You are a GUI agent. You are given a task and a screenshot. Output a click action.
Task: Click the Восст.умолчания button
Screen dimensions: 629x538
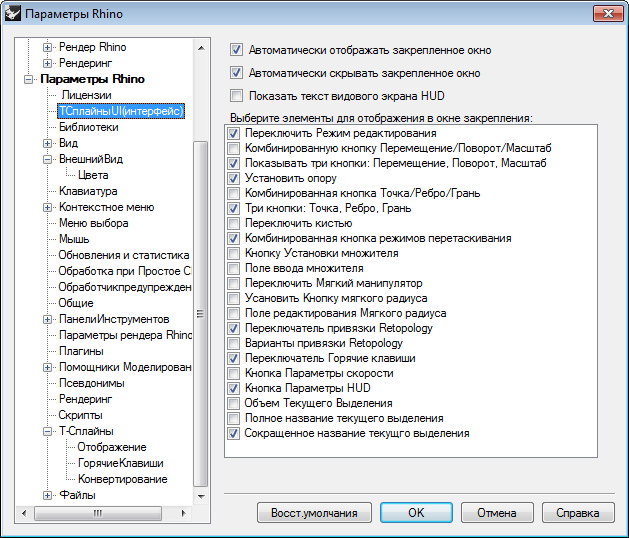(x=314, y=513)
